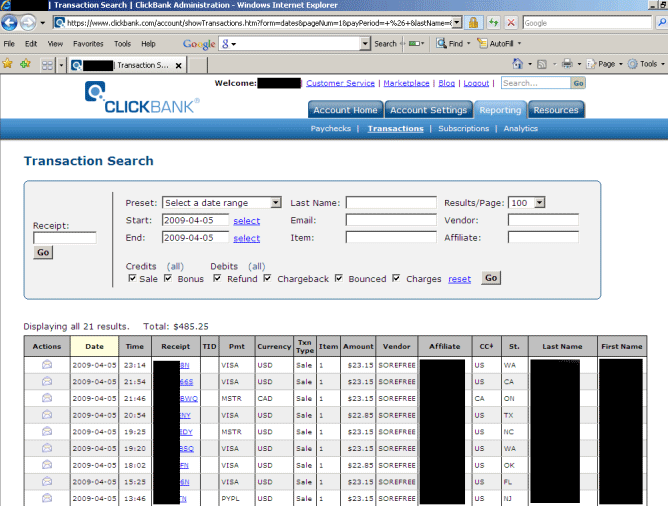Viewport: 668px width, 506px height.
Task: Click the Go button next to reset link
Action: point(491,278)
